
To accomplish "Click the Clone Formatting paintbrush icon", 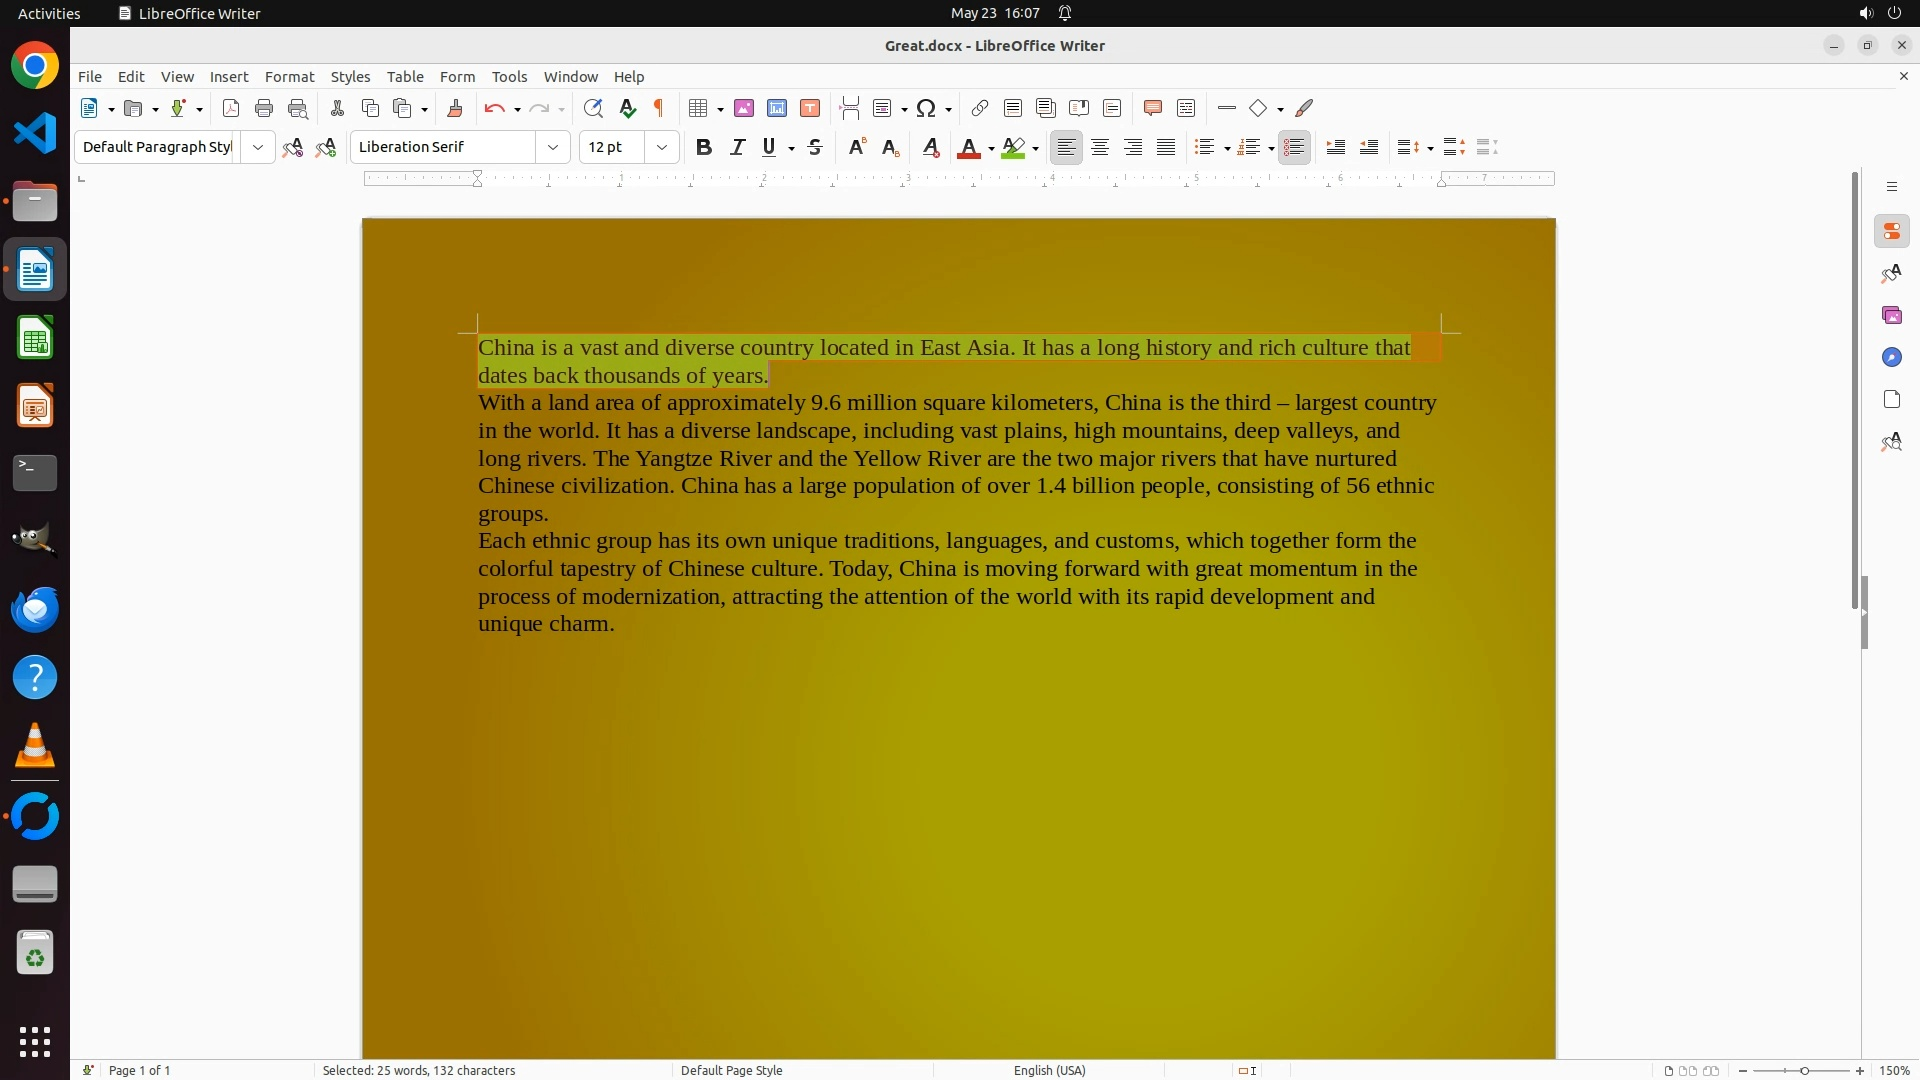I will pyautogui.click(x=455, y=108).
